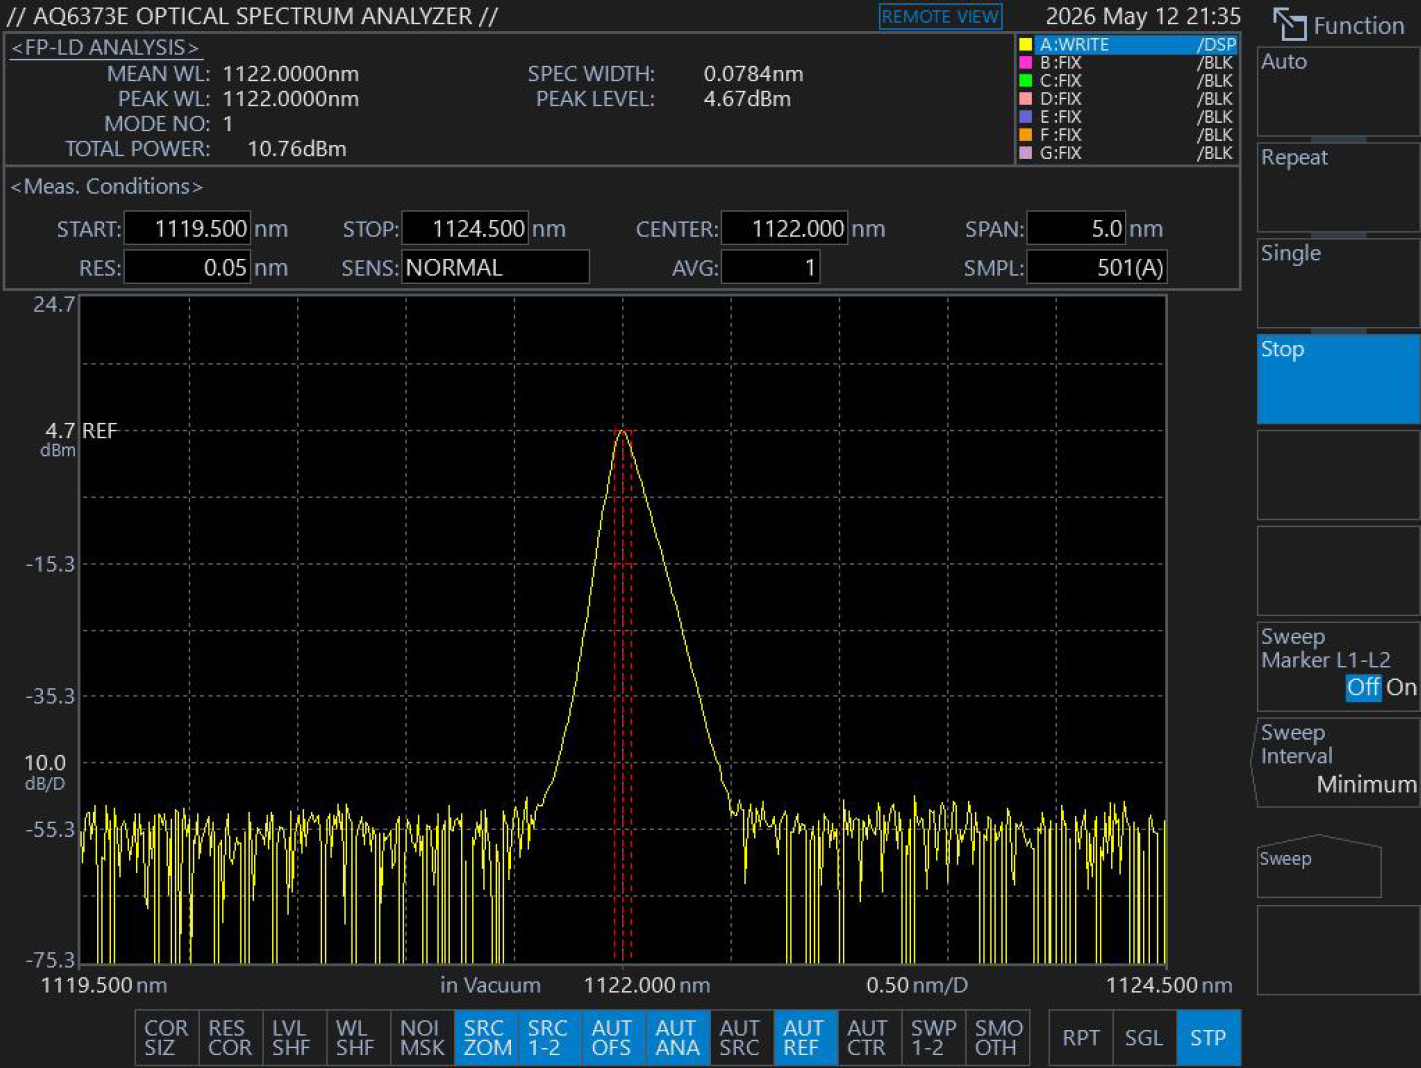Toggle the SRC ZOM status button
This screenshot has width=1421, height=1068.
coord(486,1038)
